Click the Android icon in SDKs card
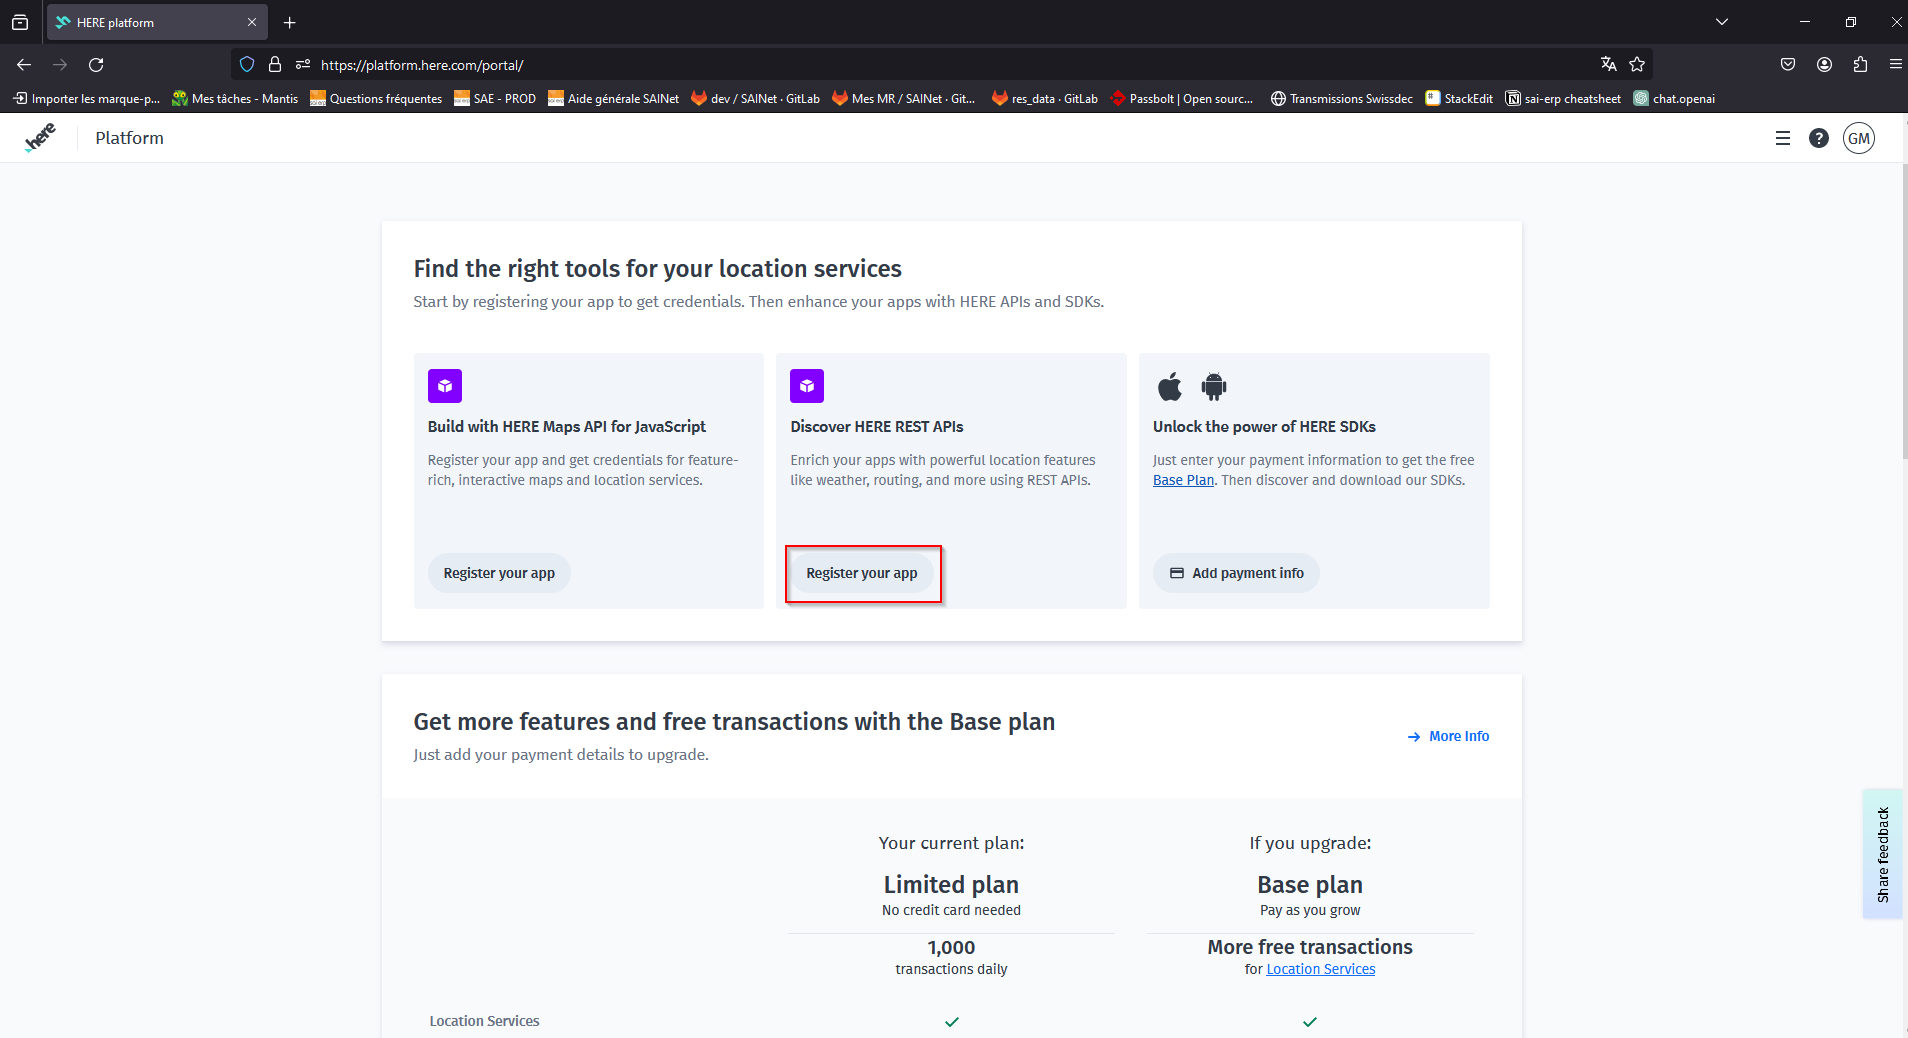This screenshot has height=1038, width=1908. (x=1214, y=386)
